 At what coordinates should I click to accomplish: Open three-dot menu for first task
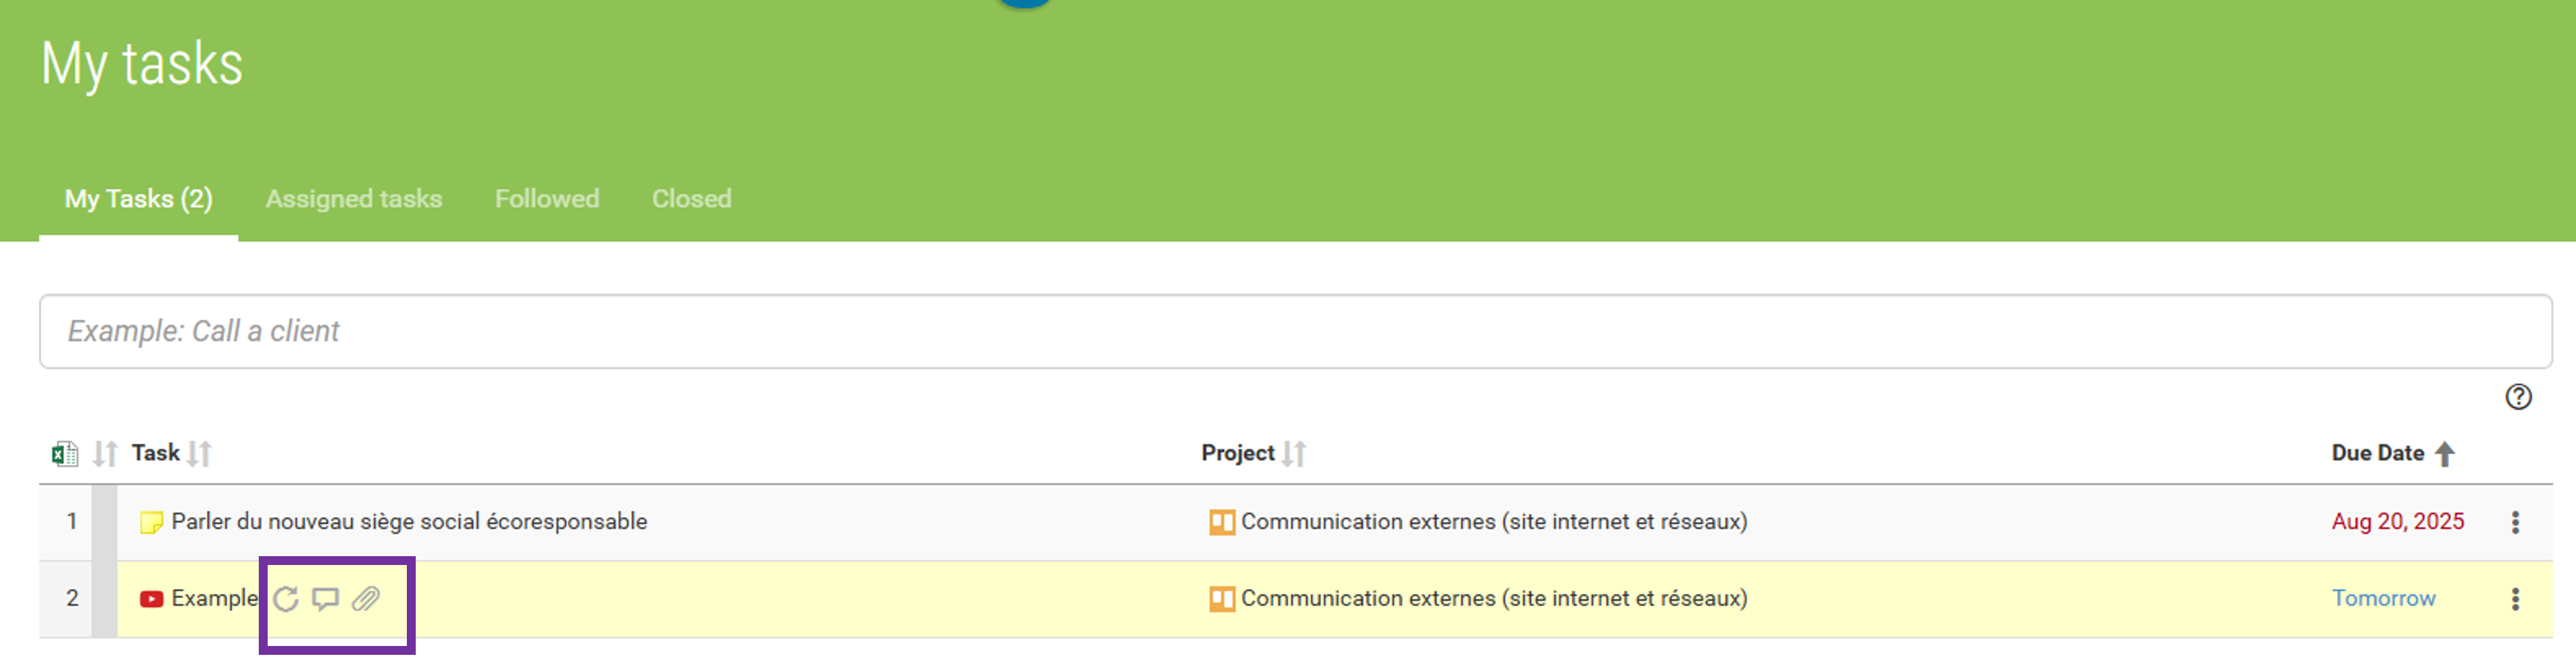[2515, 522]
